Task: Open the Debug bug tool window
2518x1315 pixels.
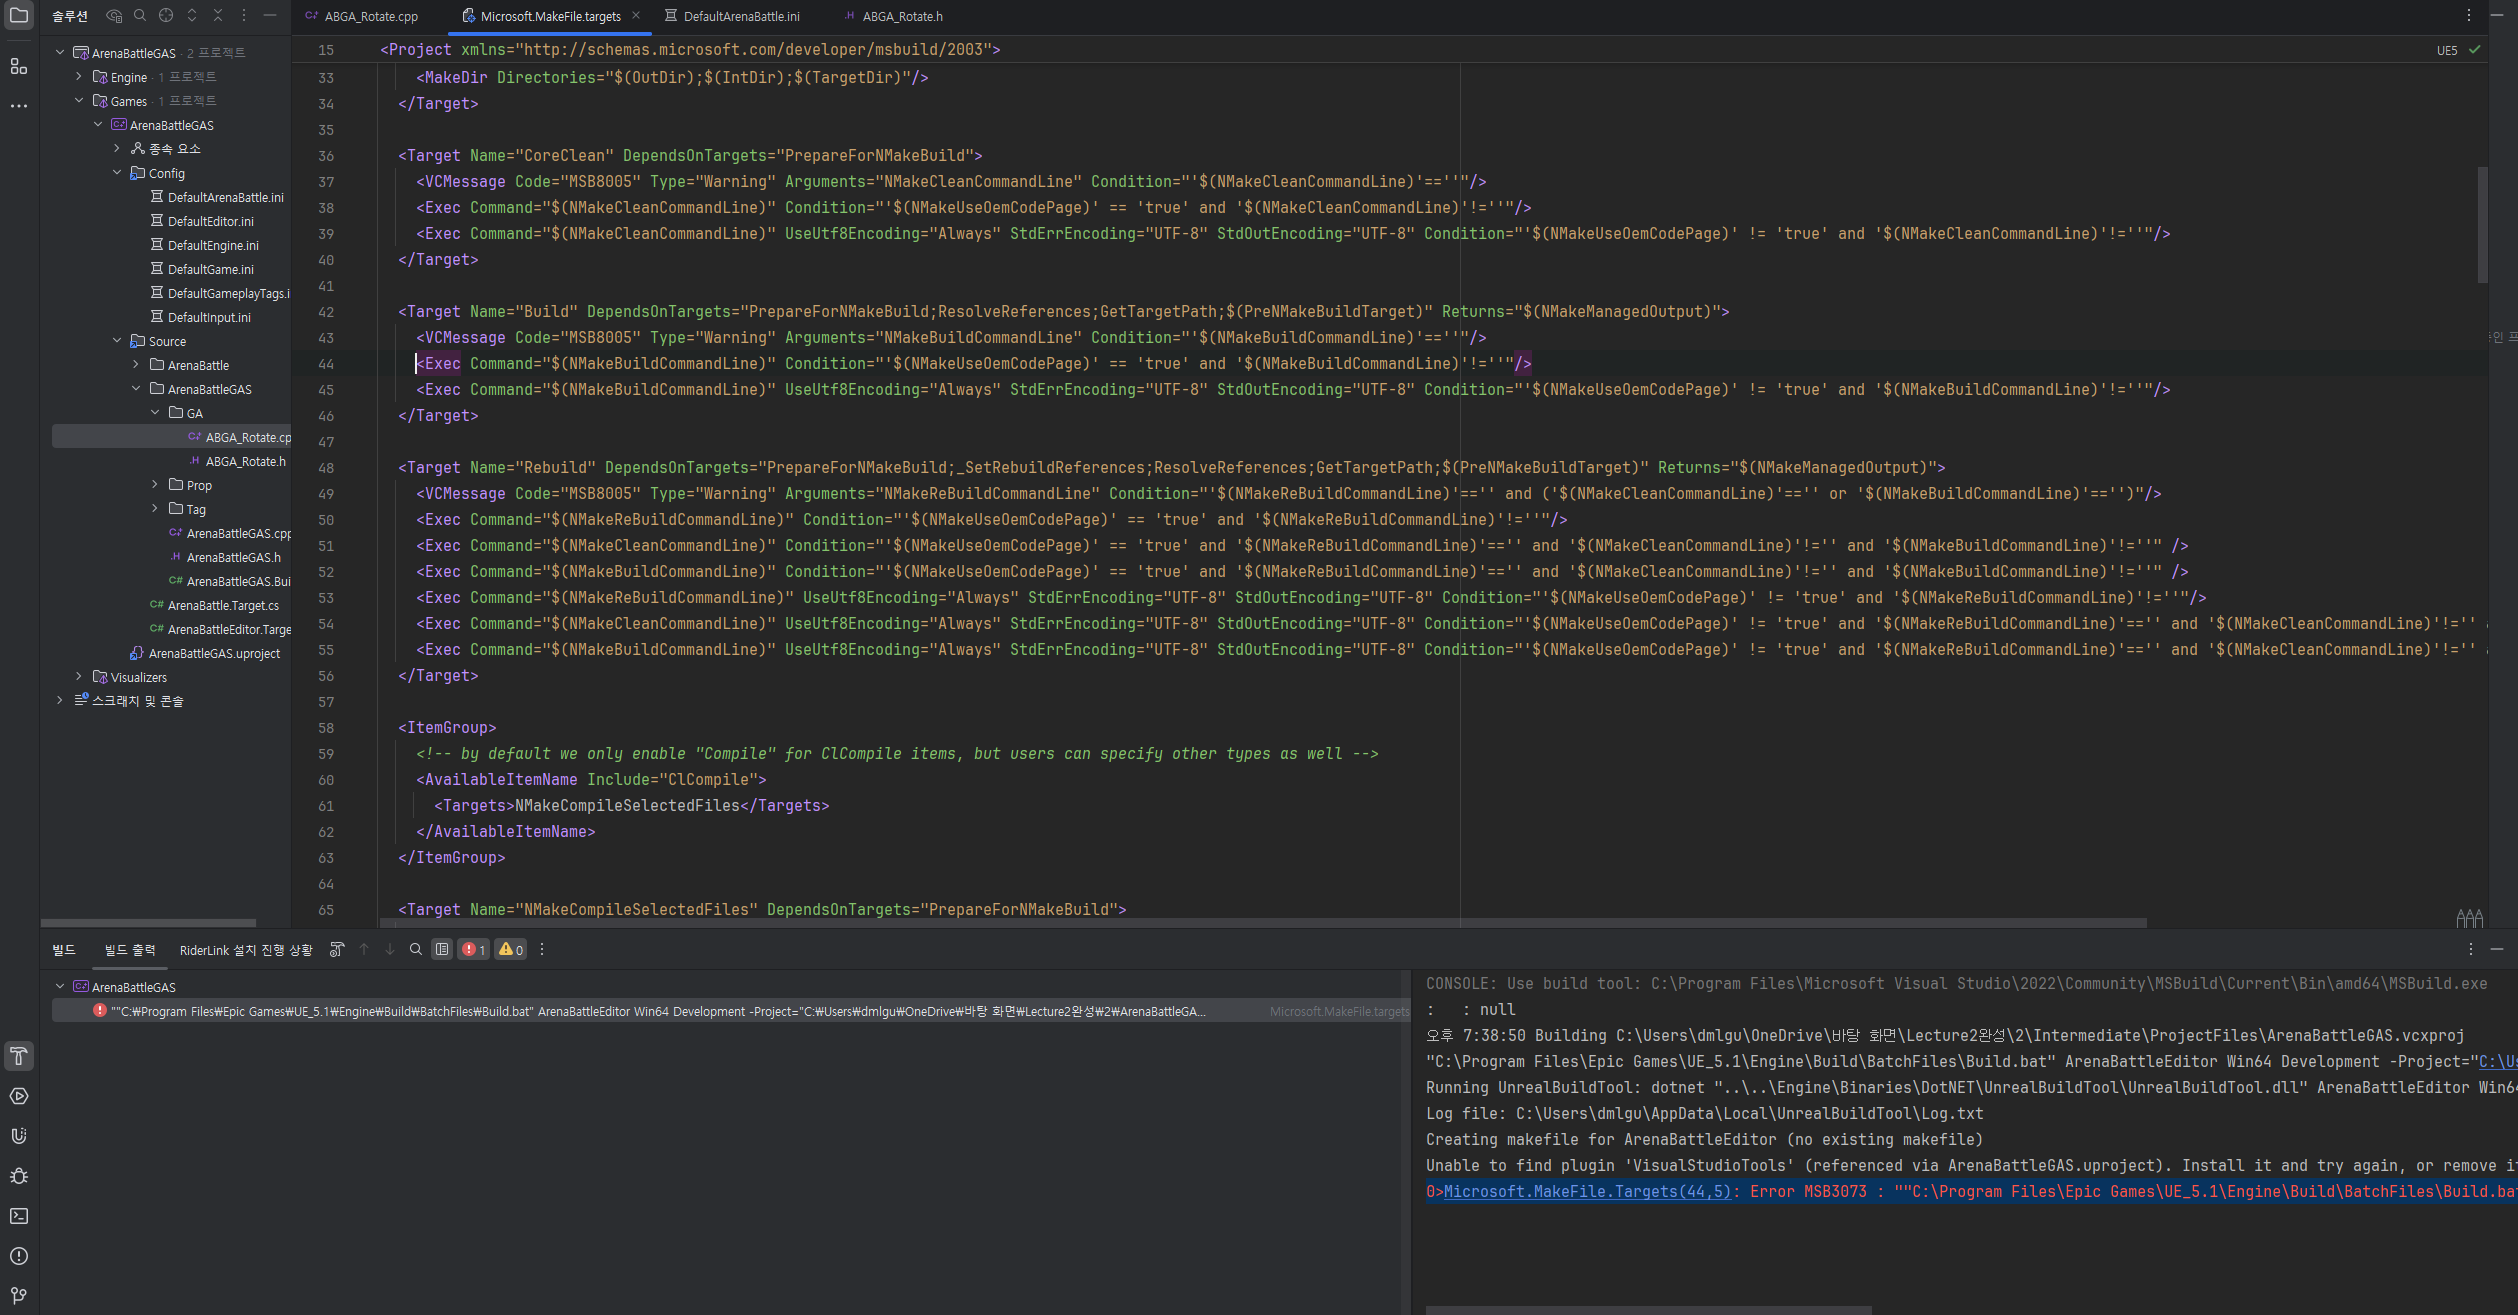Action: click(x=18, y=1176)
